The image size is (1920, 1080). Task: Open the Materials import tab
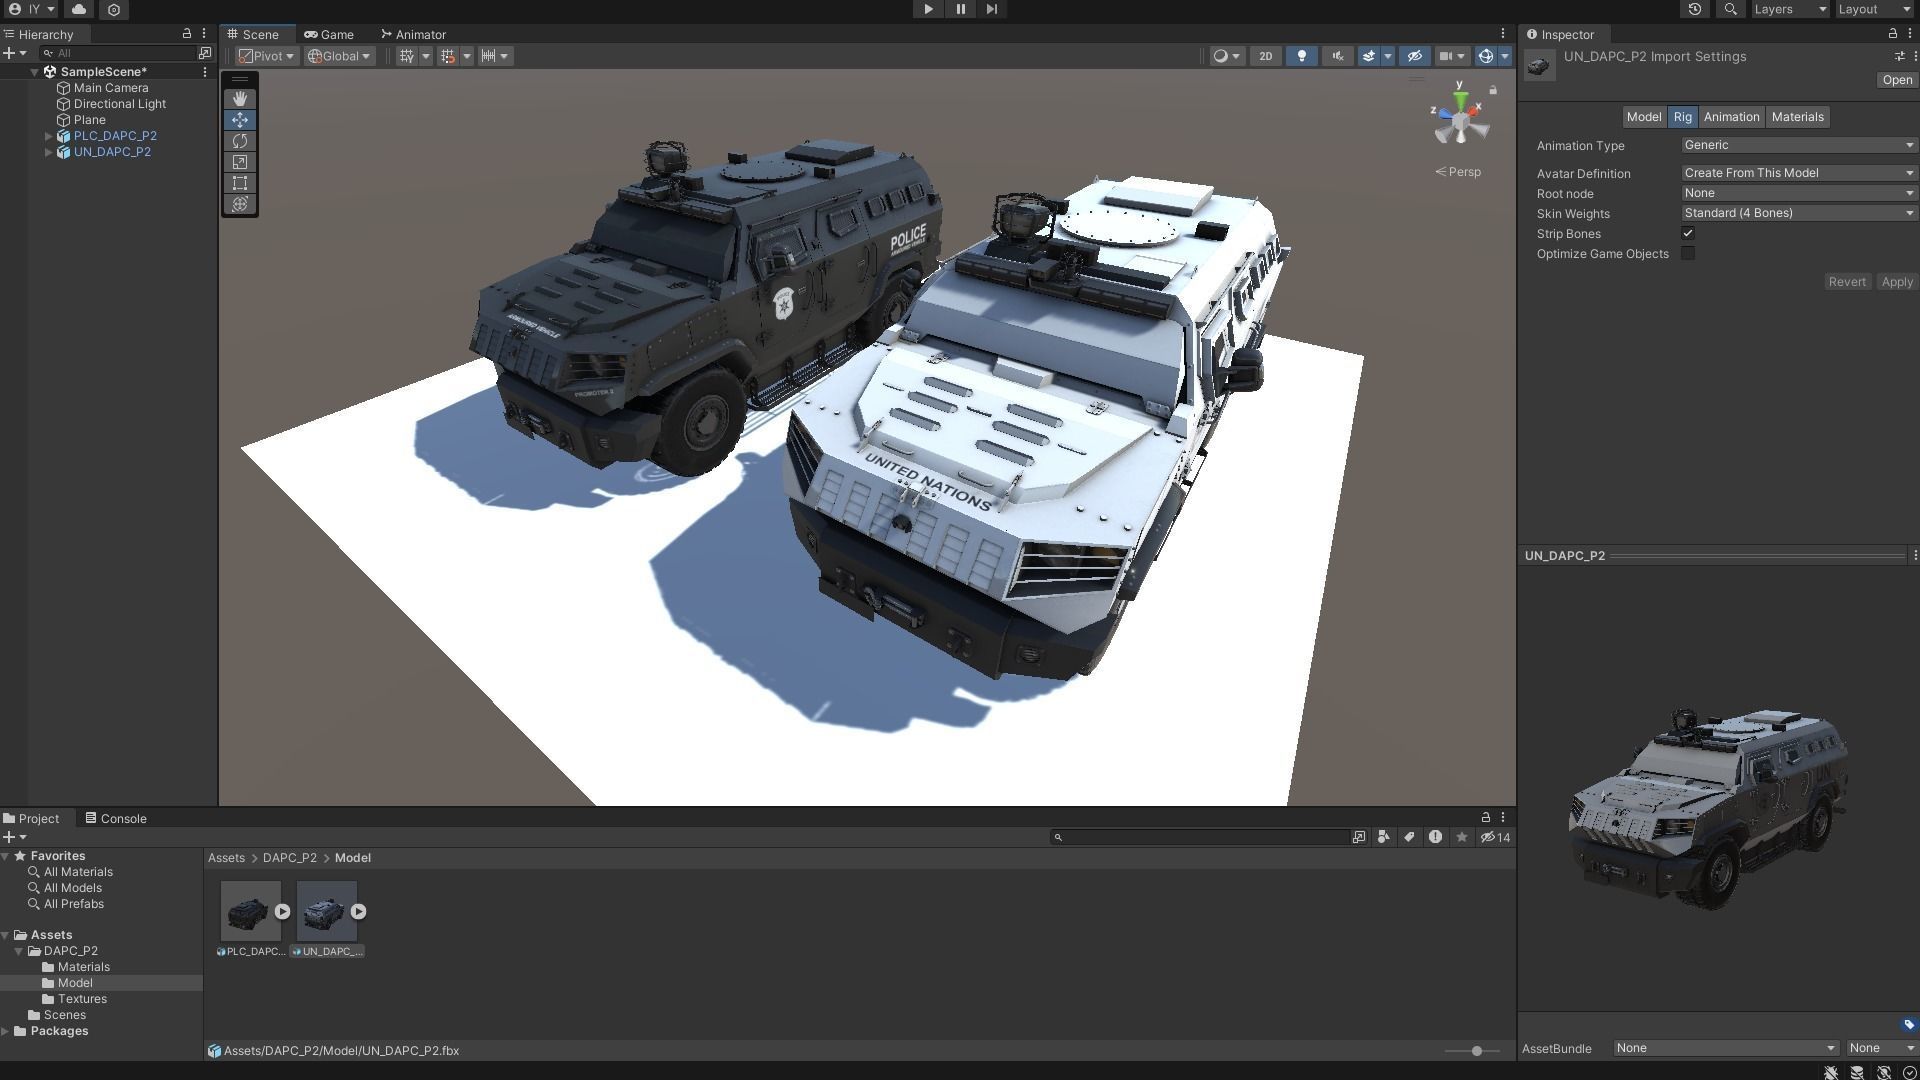(x=1797, y=117)
